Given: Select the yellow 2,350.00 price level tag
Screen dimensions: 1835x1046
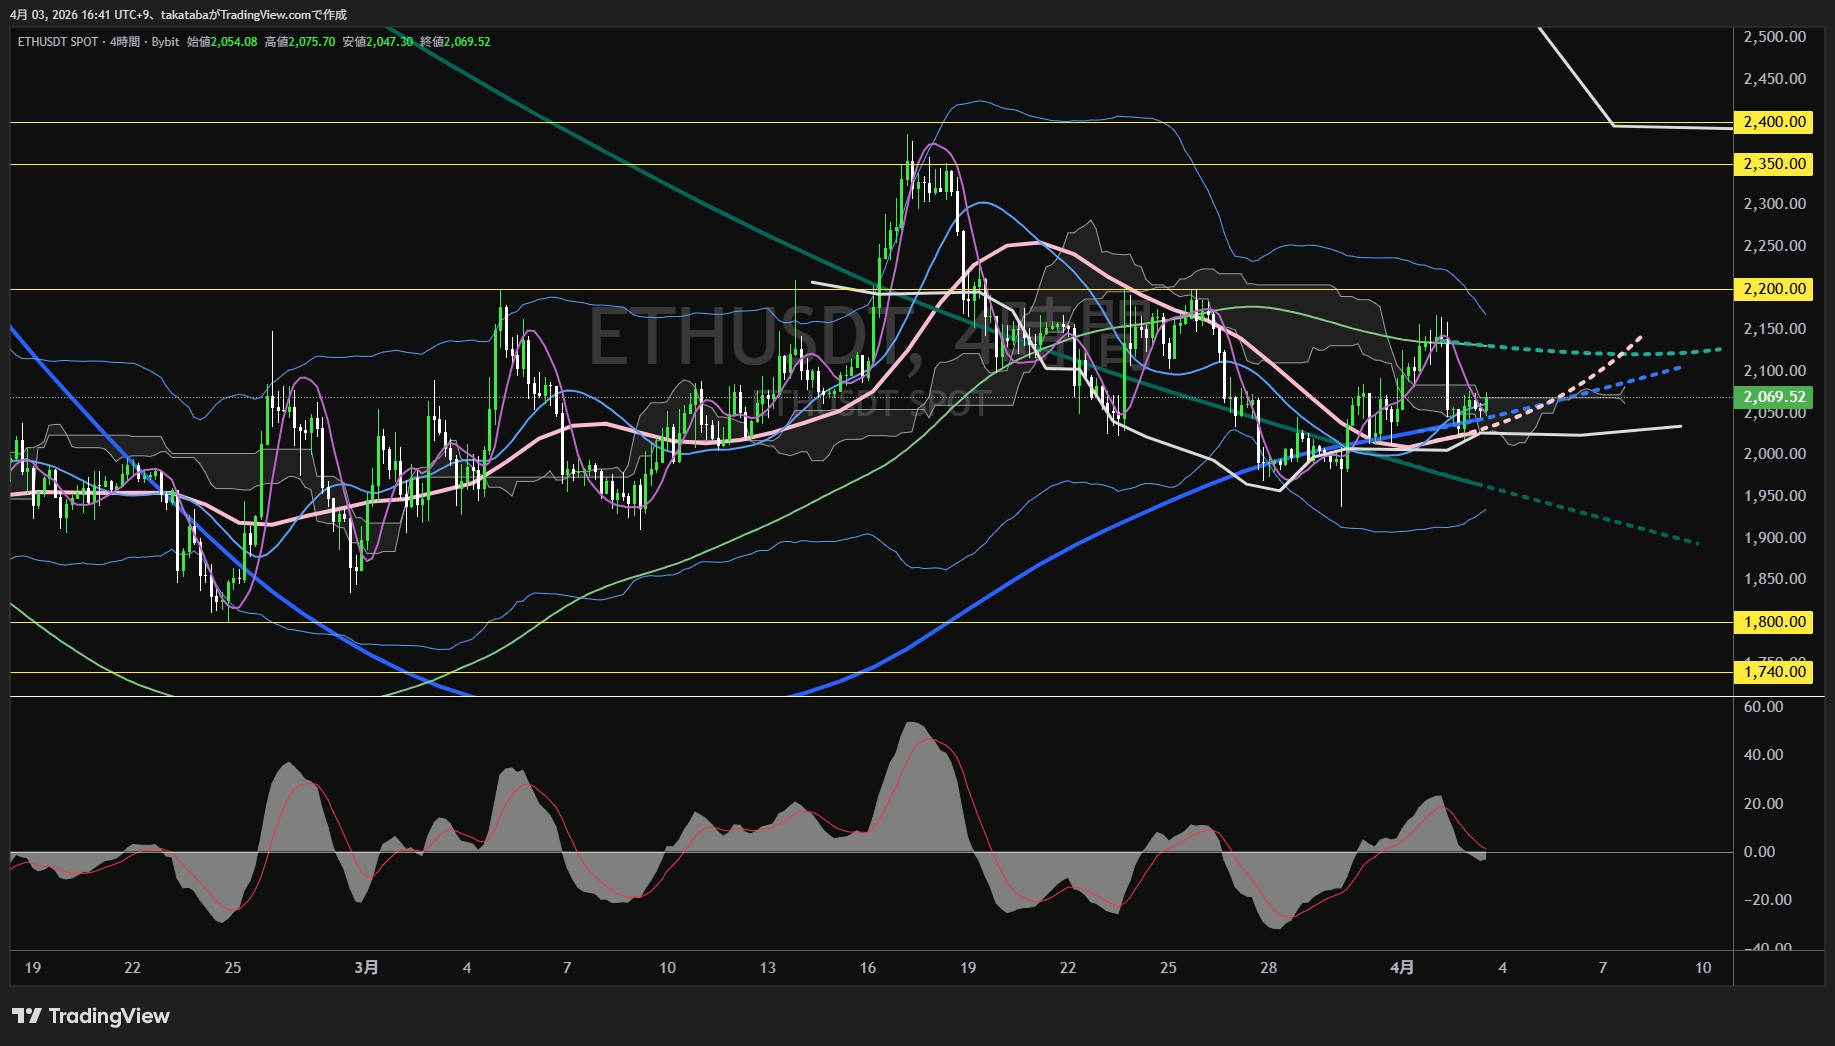Looking at the screenshot, I should point(1774,164).
